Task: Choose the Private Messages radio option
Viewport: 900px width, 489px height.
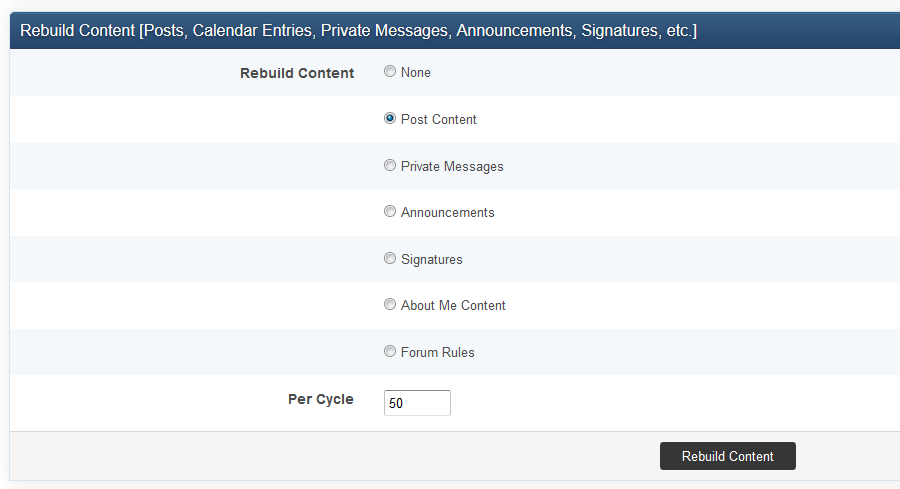Action: point(390,166)
